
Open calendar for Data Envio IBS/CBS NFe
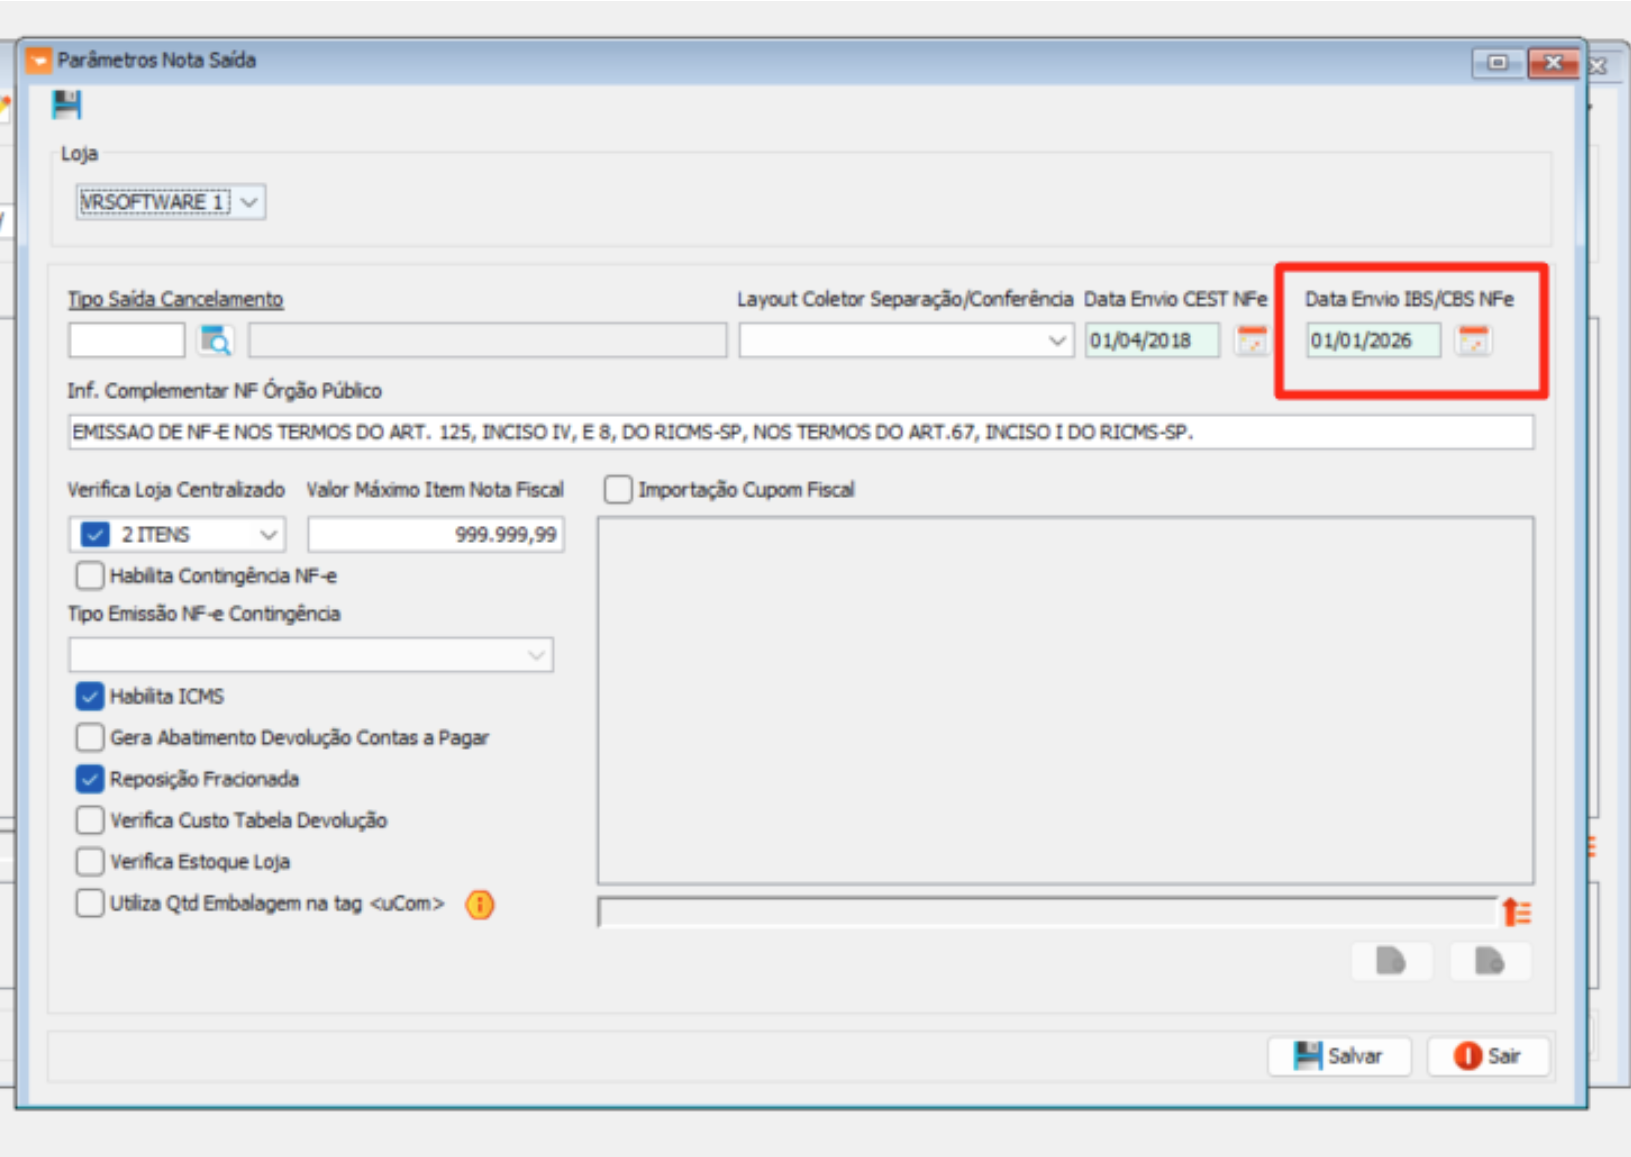point(1472,341)
